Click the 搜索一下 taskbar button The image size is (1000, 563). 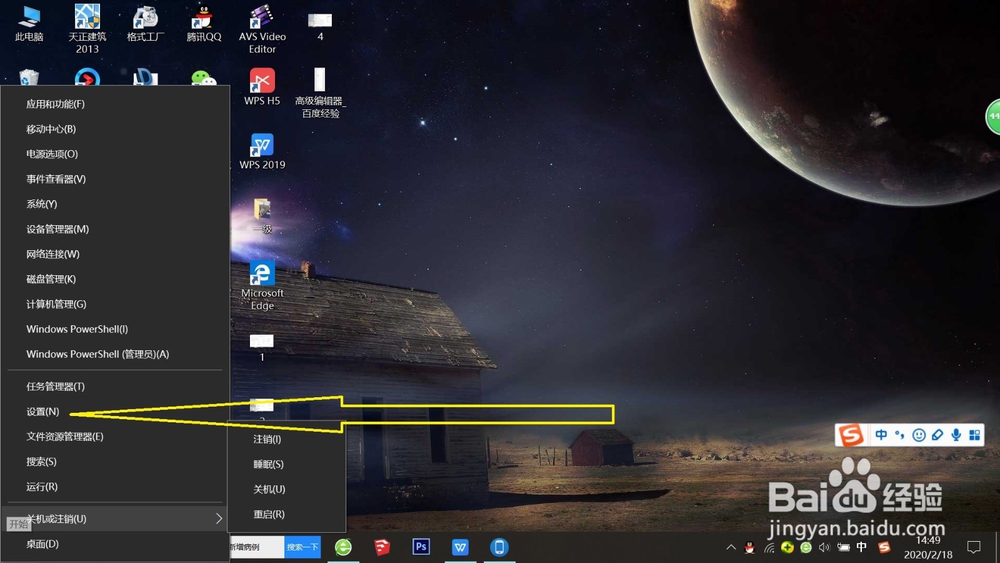[302, 547]
